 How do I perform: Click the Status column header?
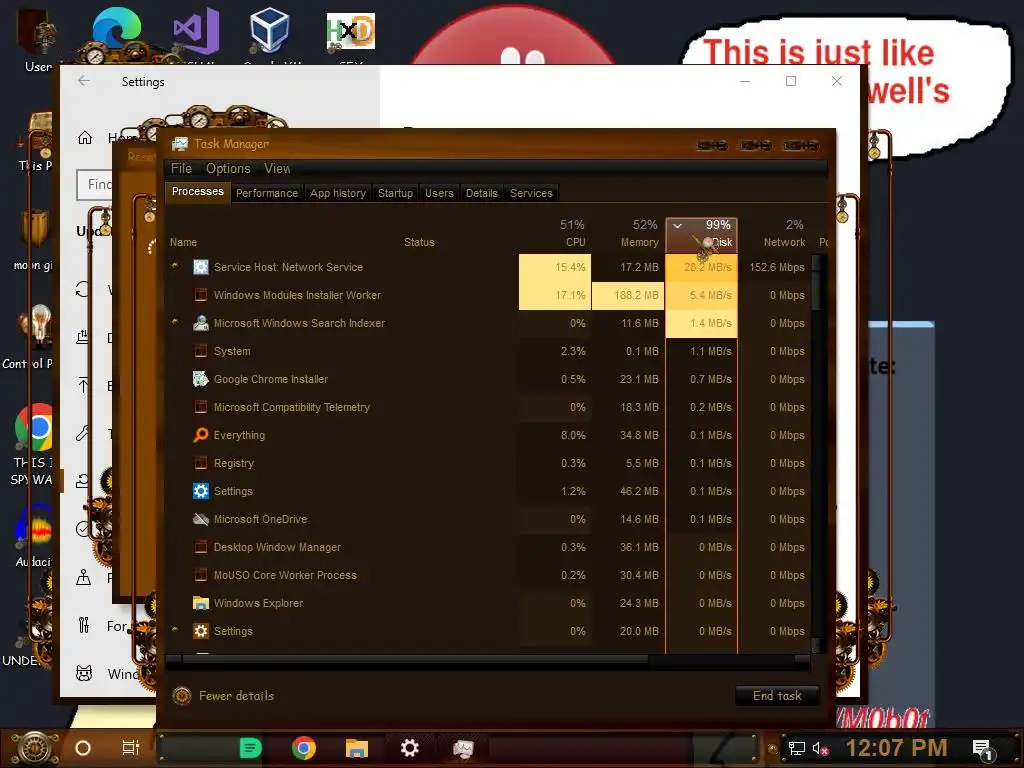pos(419,242)
